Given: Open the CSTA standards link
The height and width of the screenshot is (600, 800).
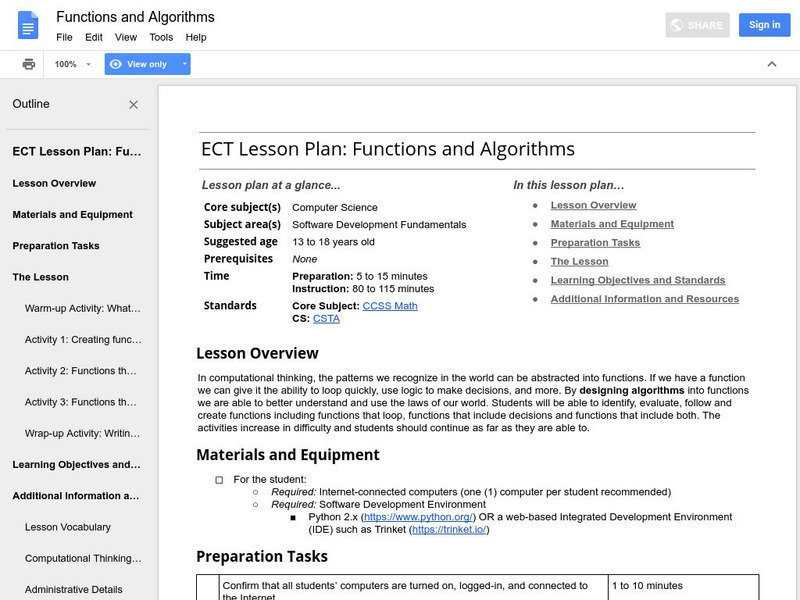Looking at the screenshot, I should [x=326, y=318].
